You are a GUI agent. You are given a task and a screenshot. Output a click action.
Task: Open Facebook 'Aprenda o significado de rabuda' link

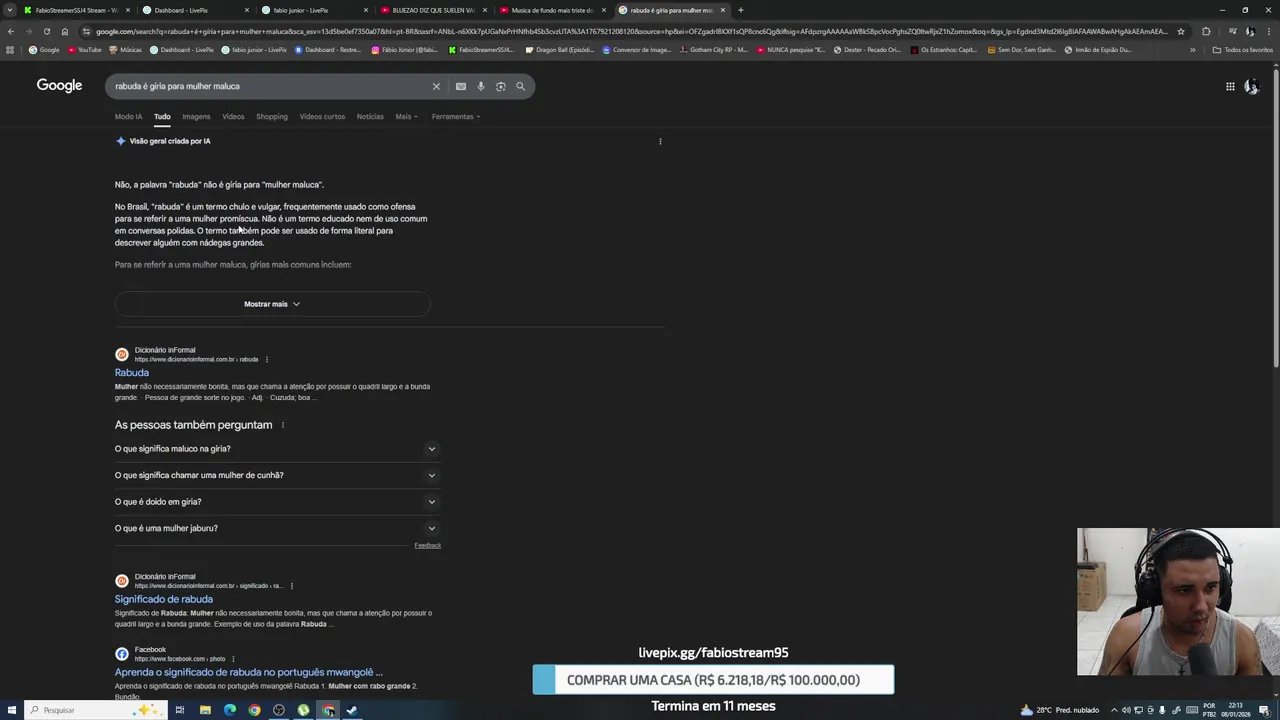click(248, 672)
